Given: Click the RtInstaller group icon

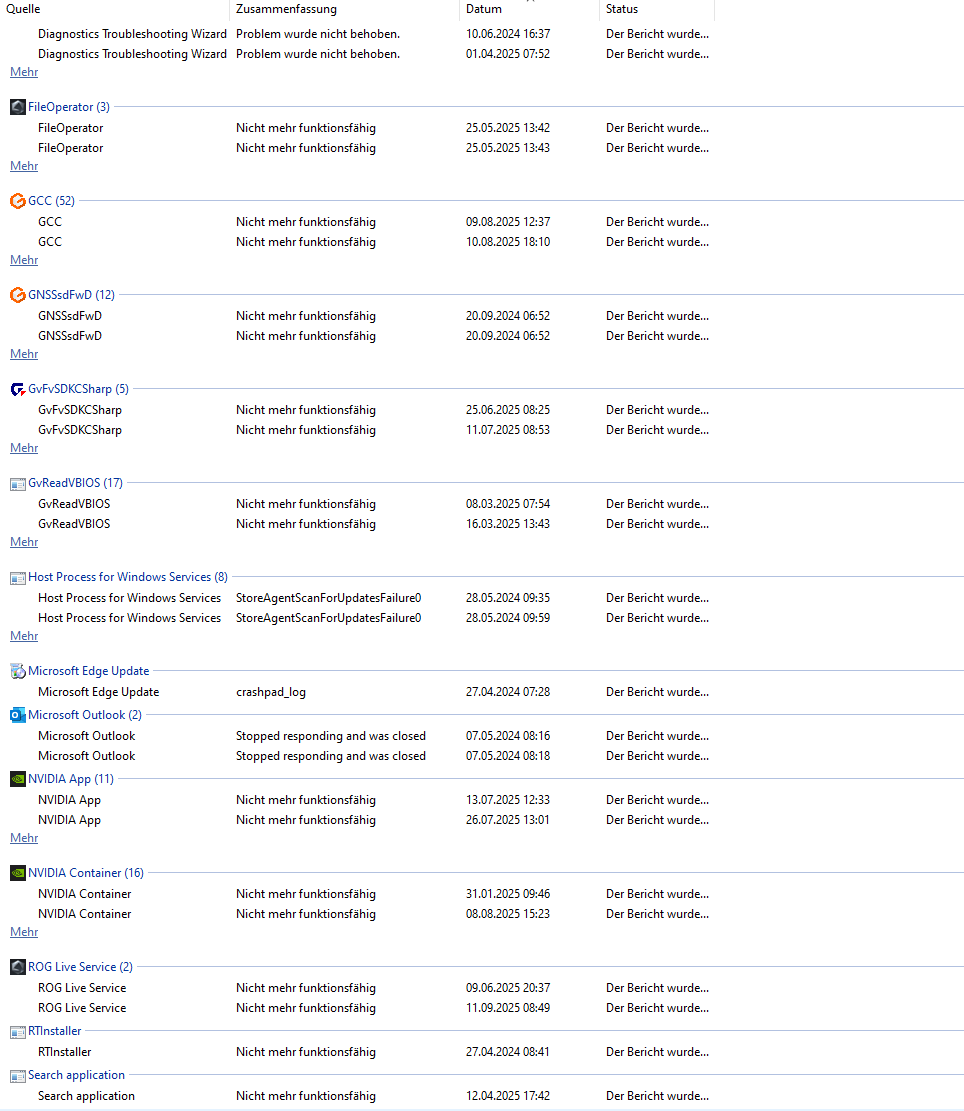Looking at the screenshot, I should [18, 1032].
